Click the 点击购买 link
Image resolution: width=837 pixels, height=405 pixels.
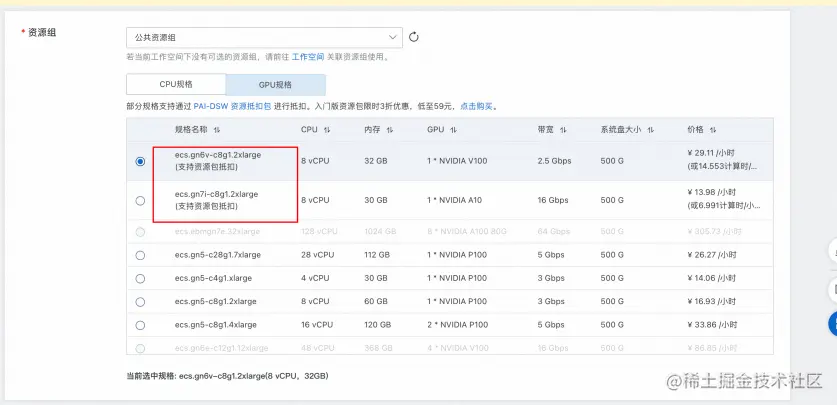point(477,106)
